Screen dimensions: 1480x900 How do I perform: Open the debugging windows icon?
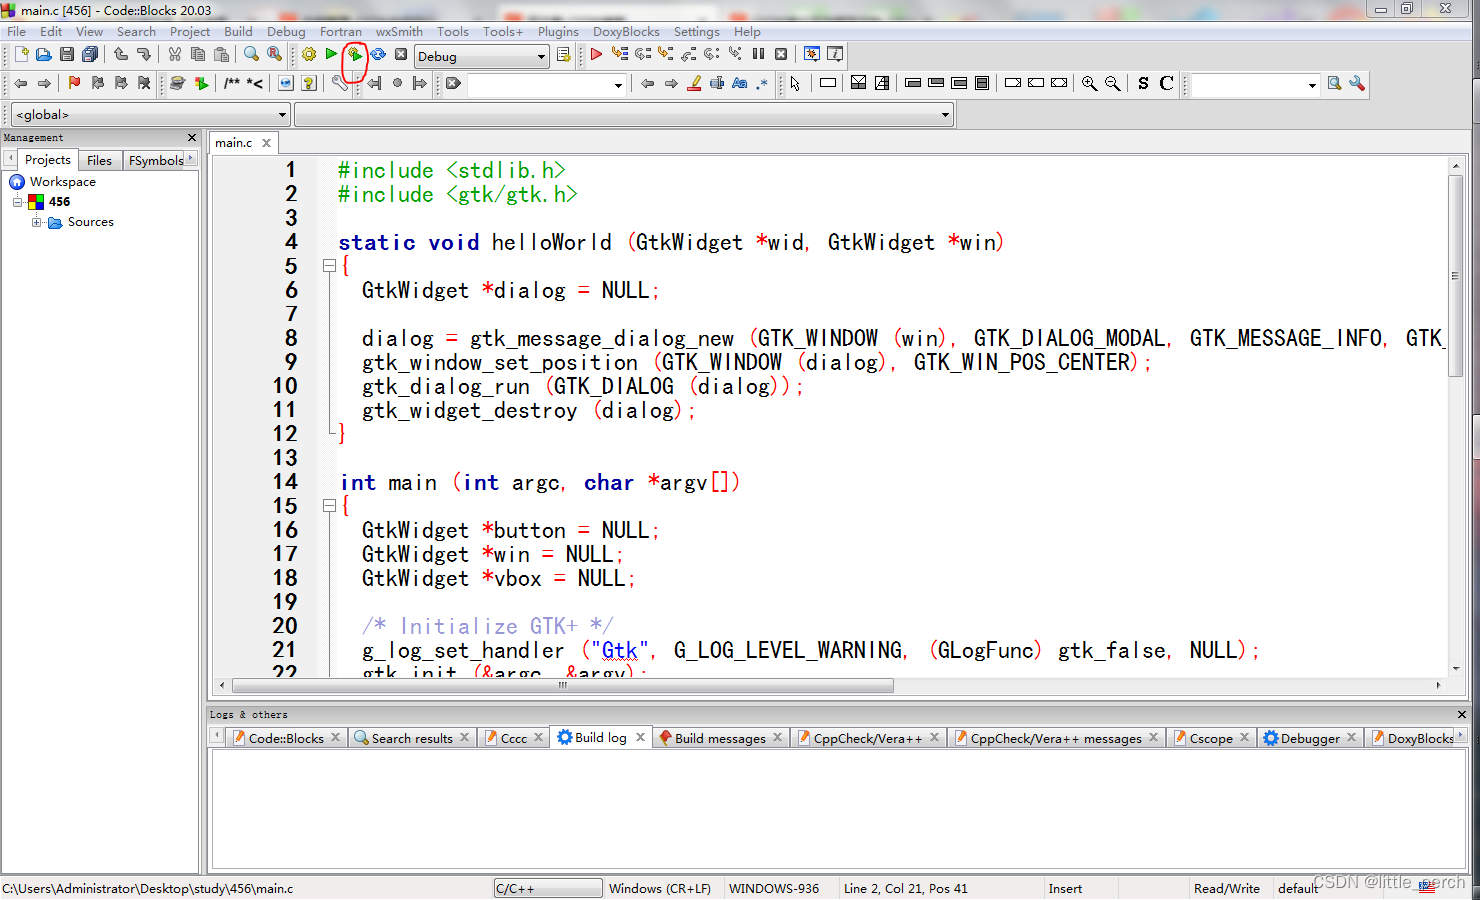(x=812, y=55)
